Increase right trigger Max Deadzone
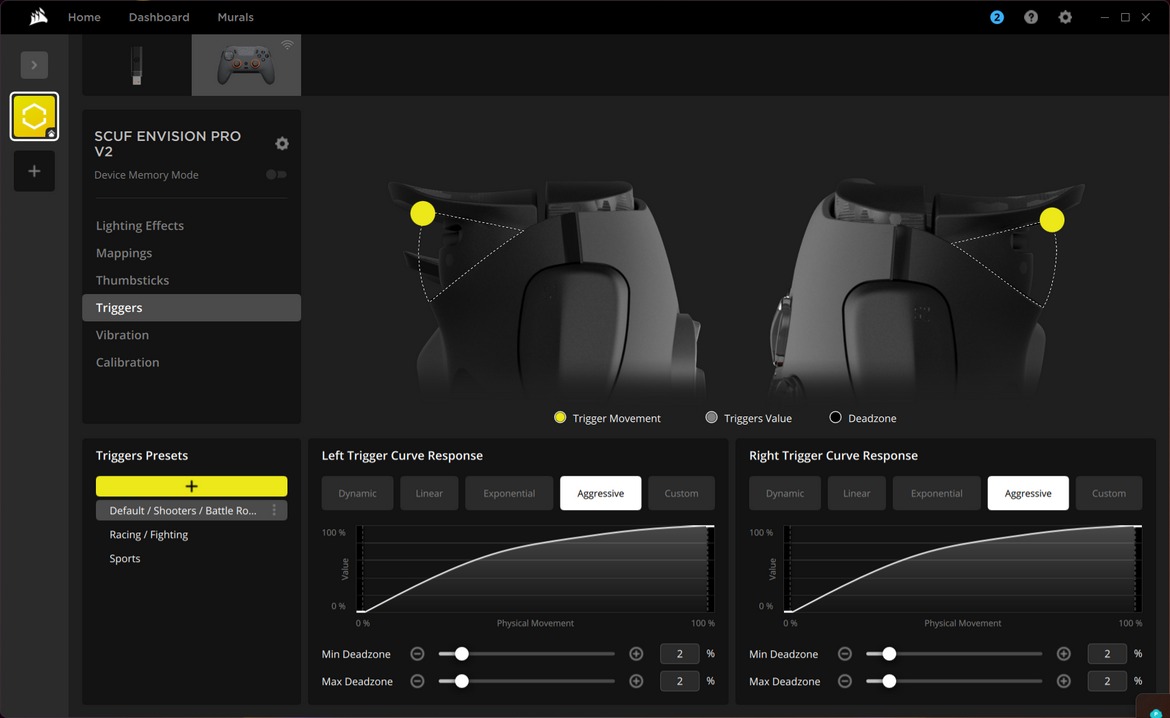The height and width of the screenshot is (718, 1170). point(1064,681)
